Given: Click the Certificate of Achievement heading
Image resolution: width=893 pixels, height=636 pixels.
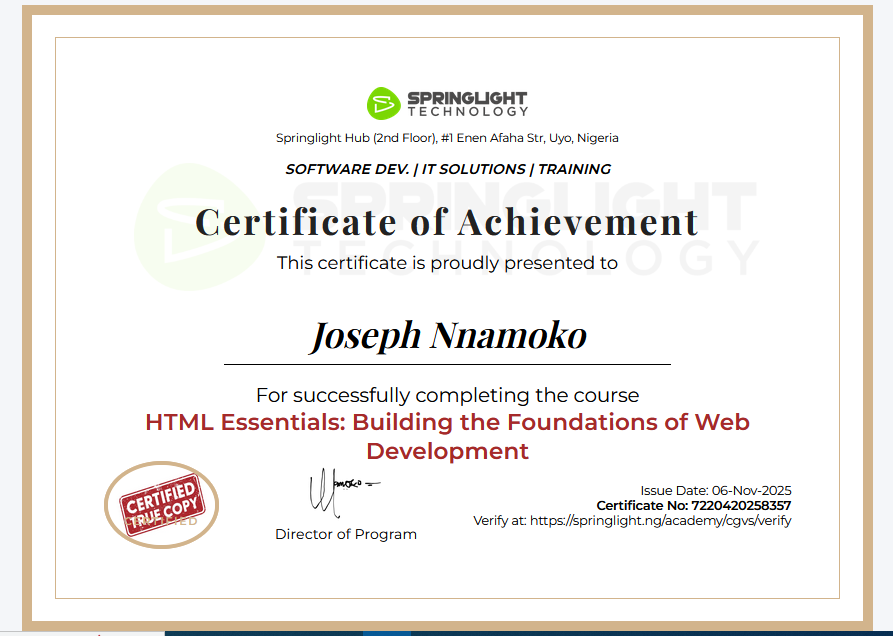Looking at the screenshot, I should click(x=447, y=221).
